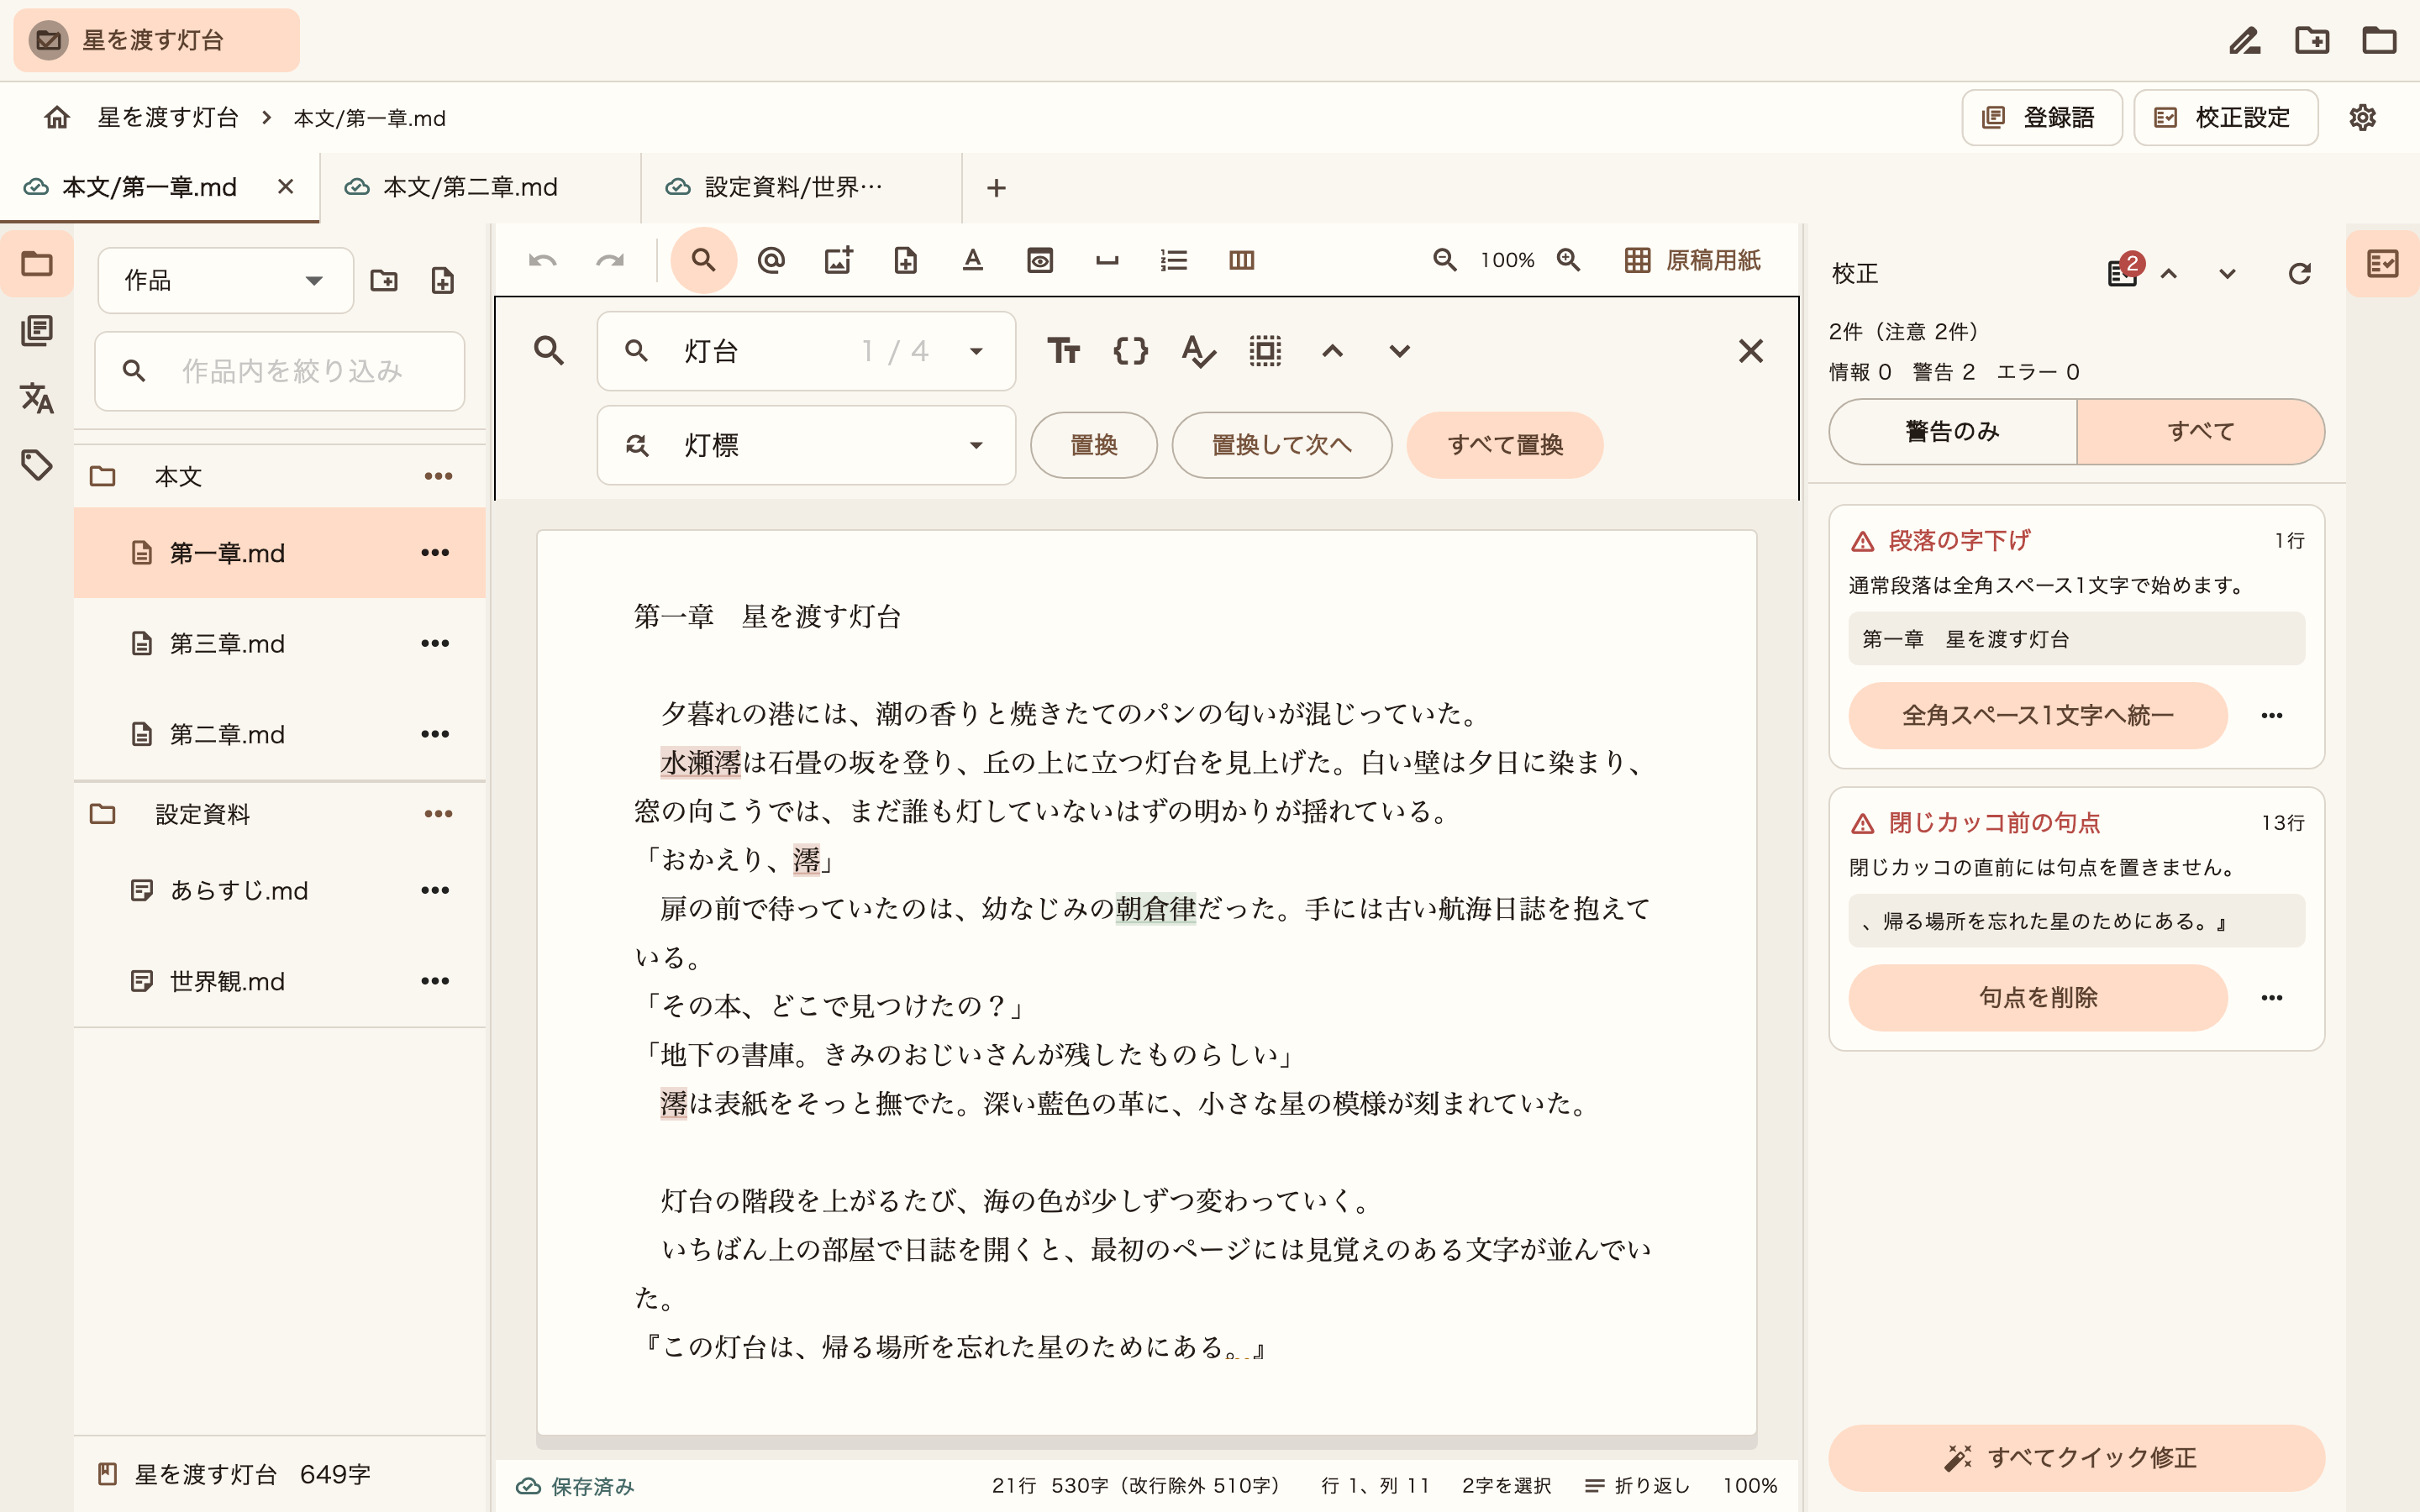The width and height of the screenshot is (2420, 1512).
Task: Go to previous search match
Action: tap(1332, 351)
